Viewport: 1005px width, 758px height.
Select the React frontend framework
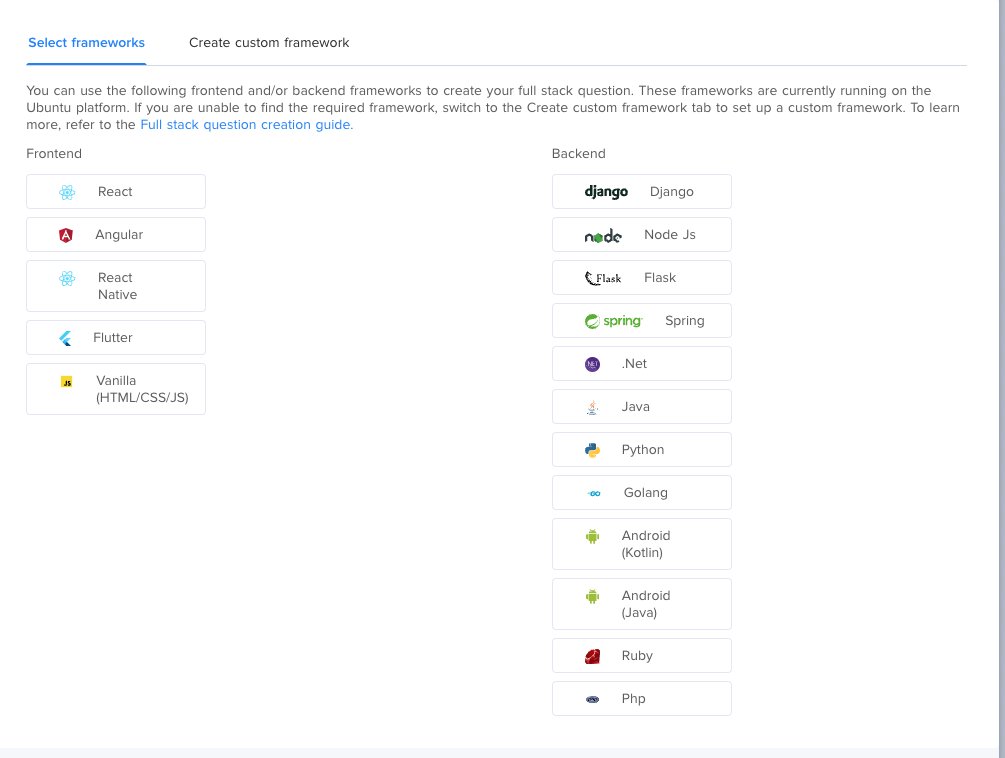click(x=116, y=192)
